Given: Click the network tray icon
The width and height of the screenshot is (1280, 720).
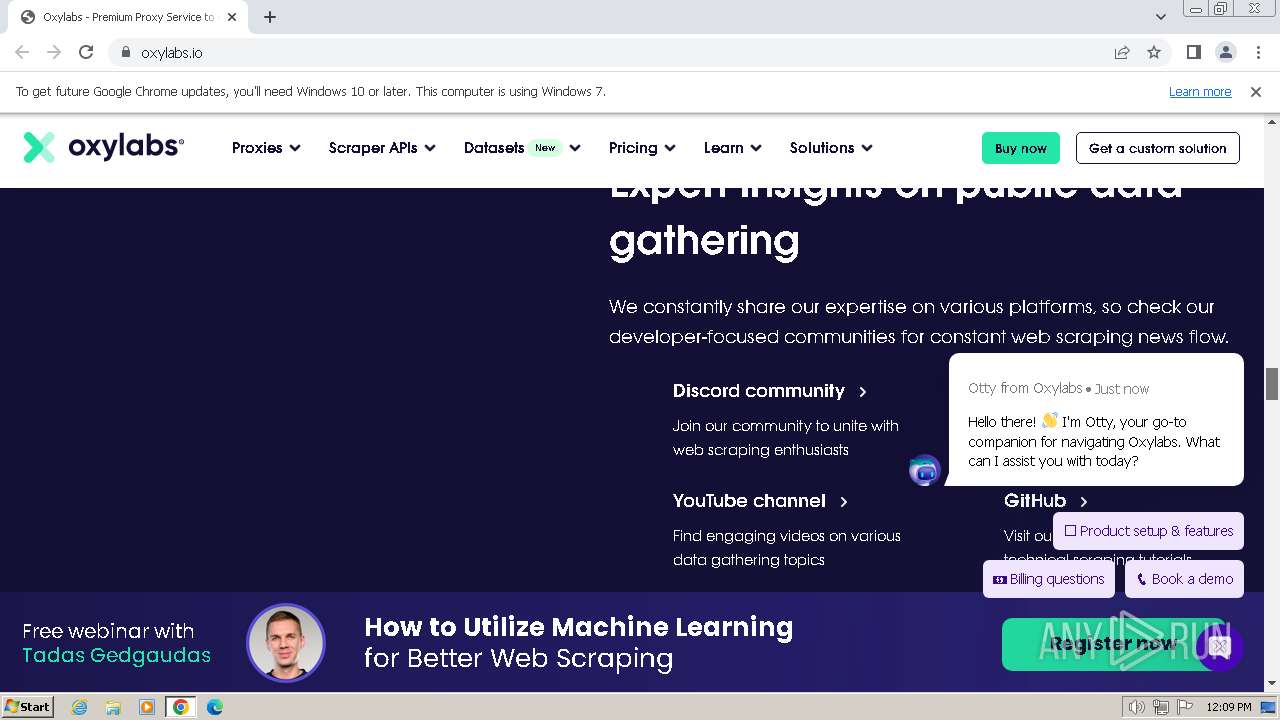Looking at the screenshot, I should (1161, 707).
